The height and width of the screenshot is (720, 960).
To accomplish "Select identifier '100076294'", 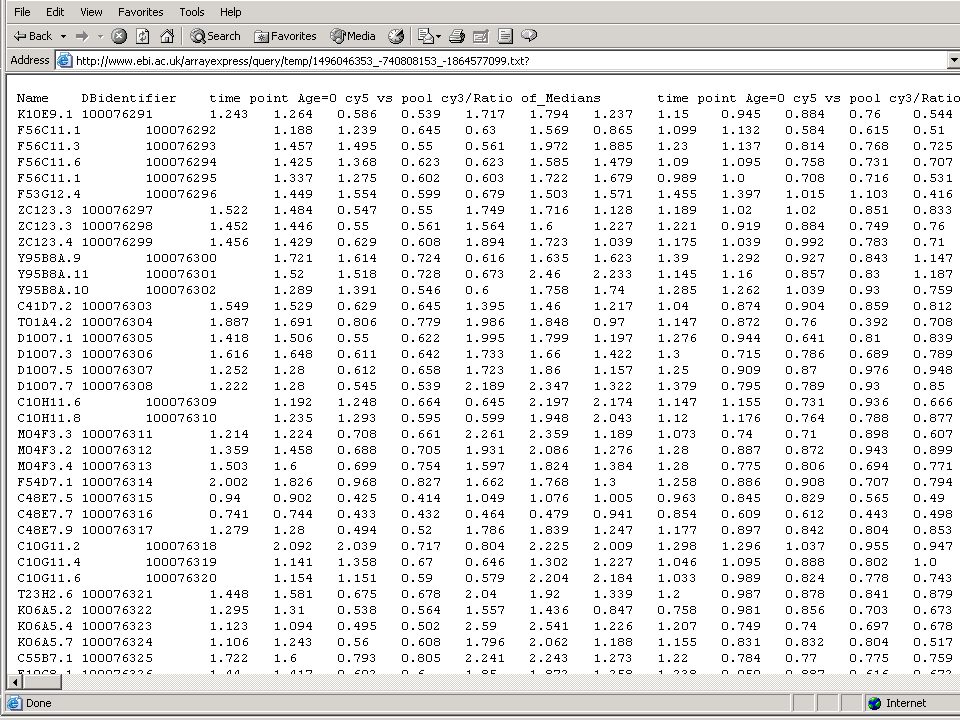I will pos(181,162).
